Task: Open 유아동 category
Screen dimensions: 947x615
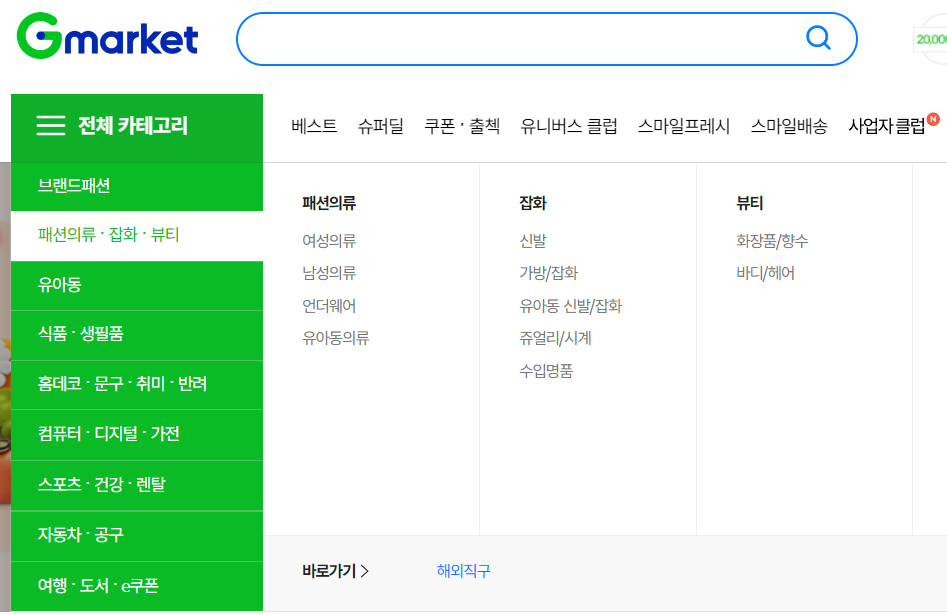Action: (137, 286)
